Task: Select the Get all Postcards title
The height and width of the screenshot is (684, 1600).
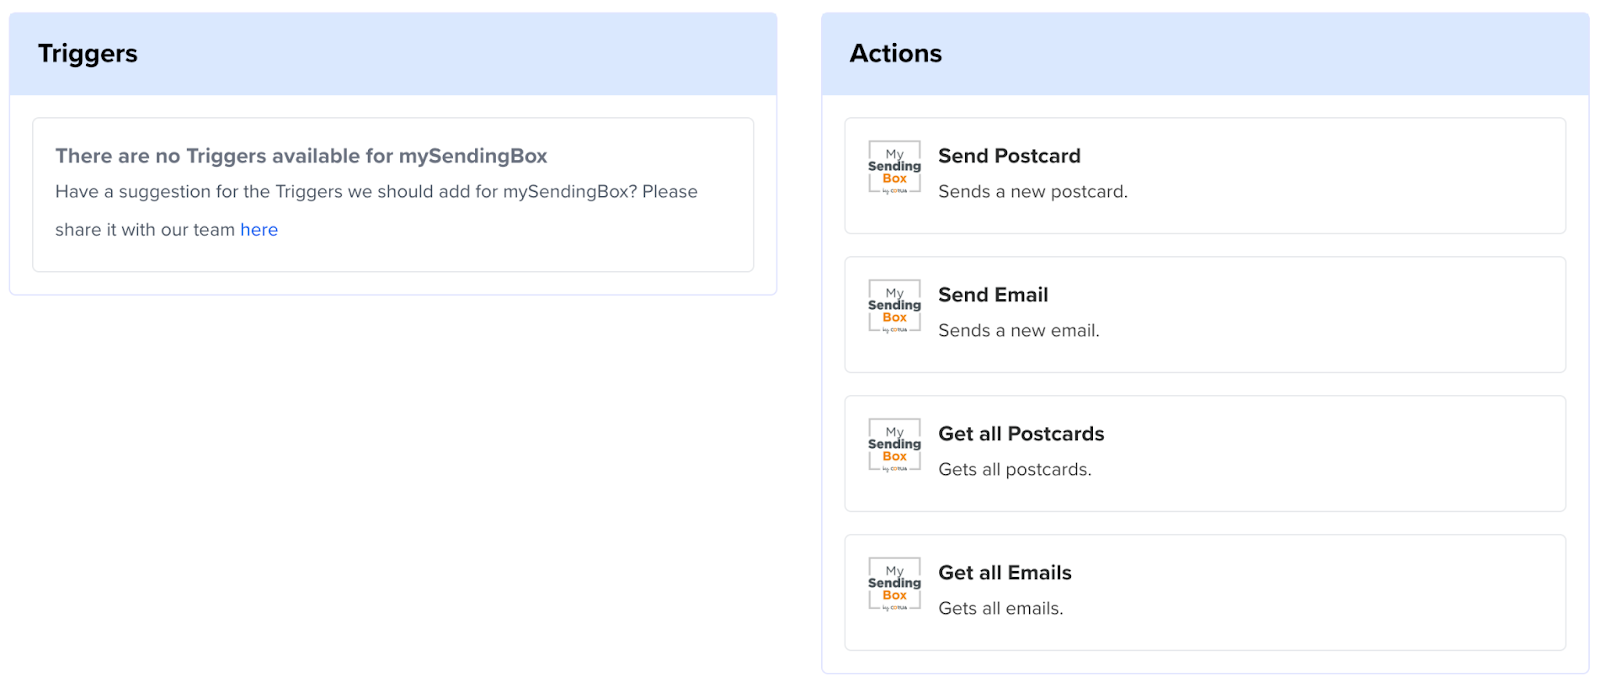Action: (x=1021, y=434)
